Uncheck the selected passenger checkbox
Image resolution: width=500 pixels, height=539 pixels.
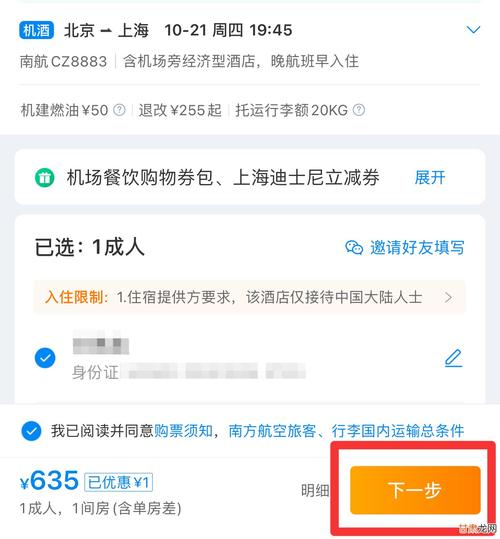(45, 358)
